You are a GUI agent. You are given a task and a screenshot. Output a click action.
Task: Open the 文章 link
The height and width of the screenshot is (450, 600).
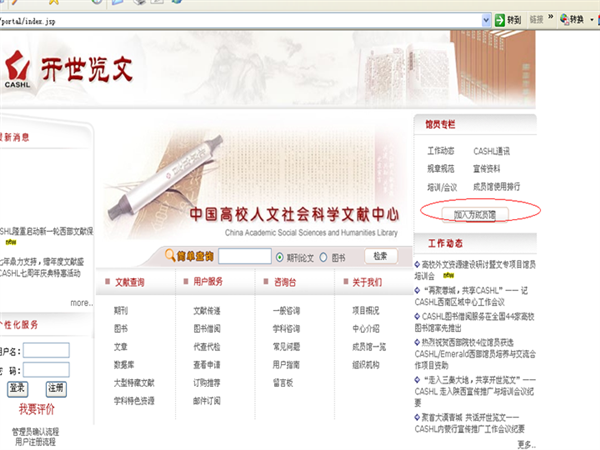[121, 347]
